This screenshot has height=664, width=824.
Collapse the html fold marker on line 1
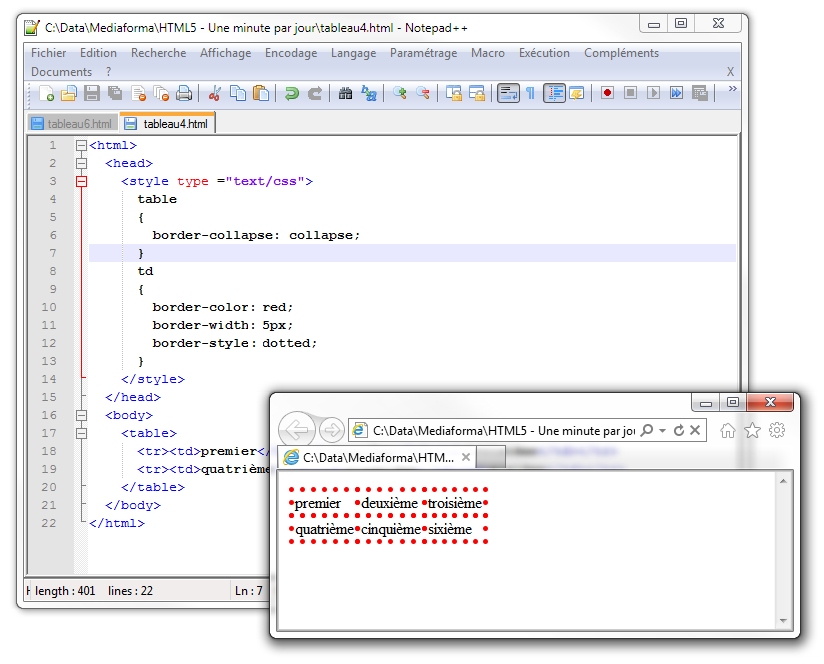81,145
